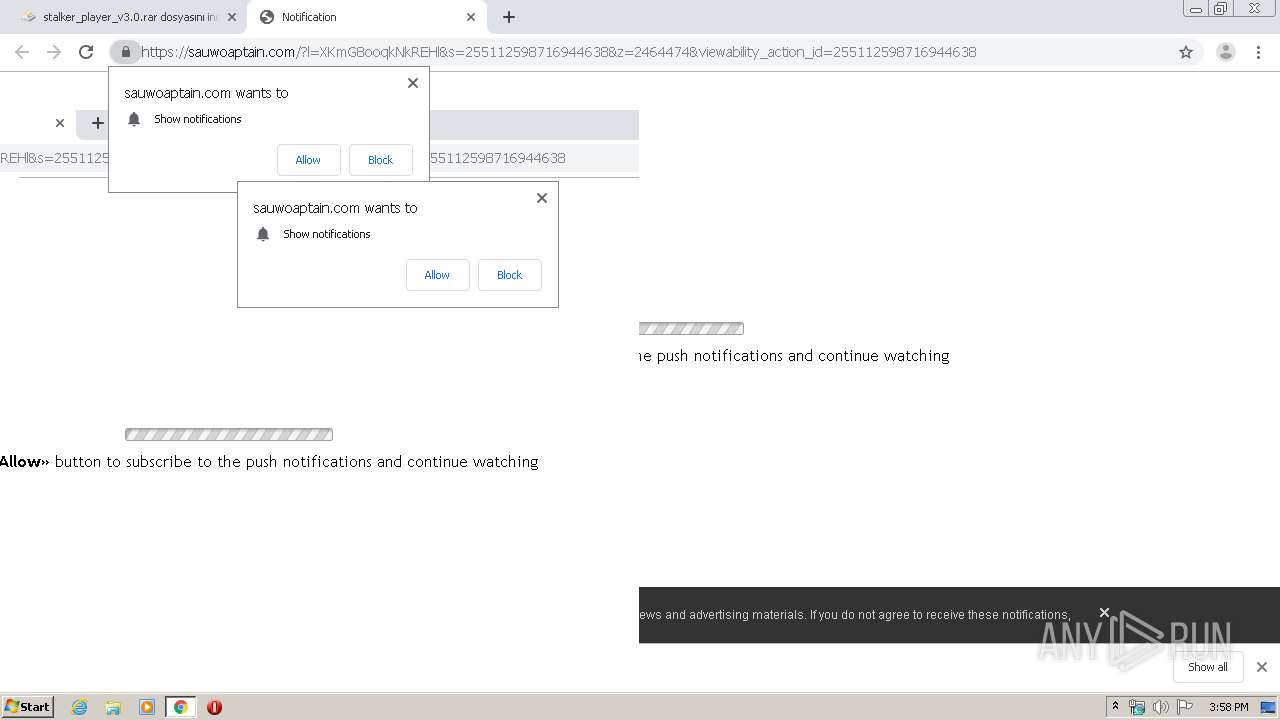1280x720 pixels.
Task: Click the fake inner new-tab plus
Action: pos(97,123)
